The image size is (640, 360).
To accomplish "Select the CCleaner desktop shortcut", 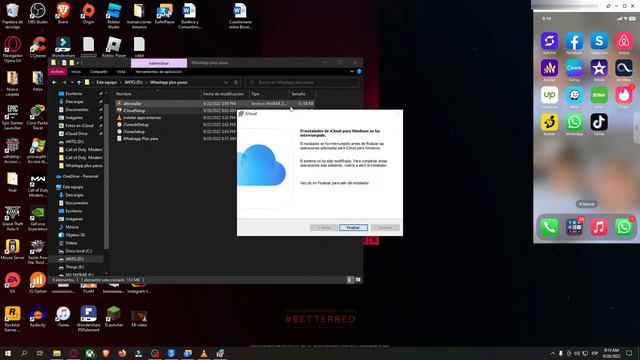I will [x=38, y=47].
